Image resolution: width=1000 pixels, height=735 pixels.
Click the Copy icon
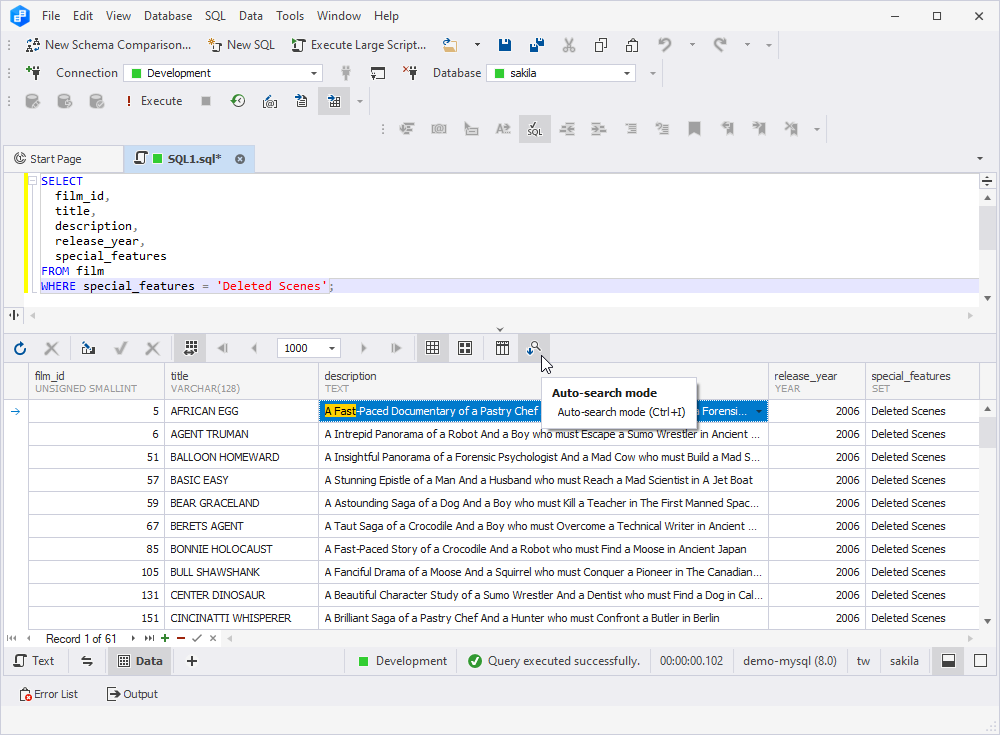[x=601, y=45]
